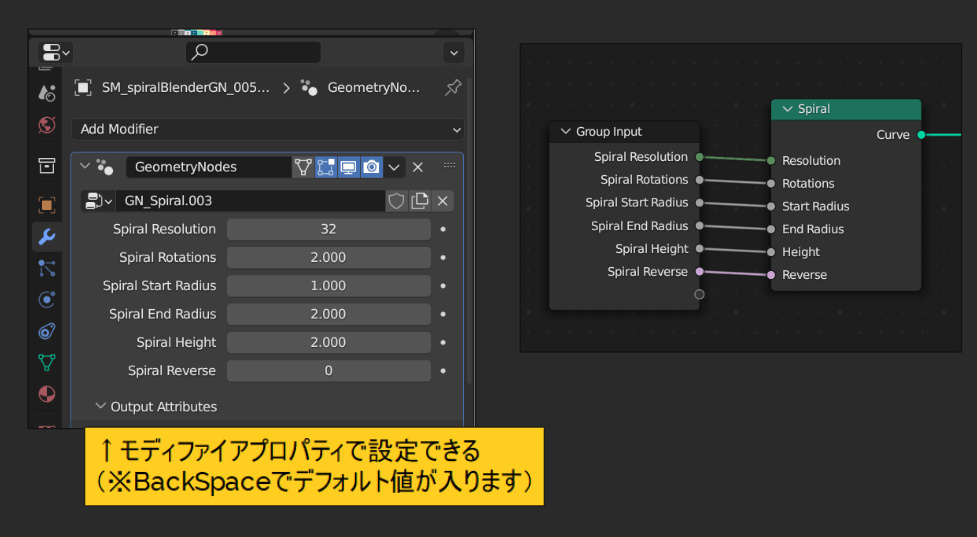This screenshot has height=537, width=977.
Task: Toggle fake user shield for GN_Spiral.003
Action: [x=396, y=201]
